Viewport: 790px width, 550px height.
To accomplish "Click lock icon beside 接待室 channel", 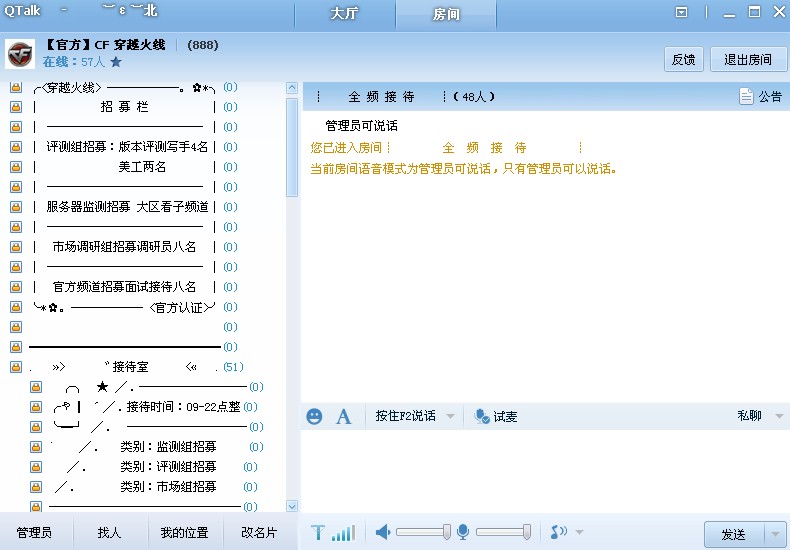I will click(16, 367).
